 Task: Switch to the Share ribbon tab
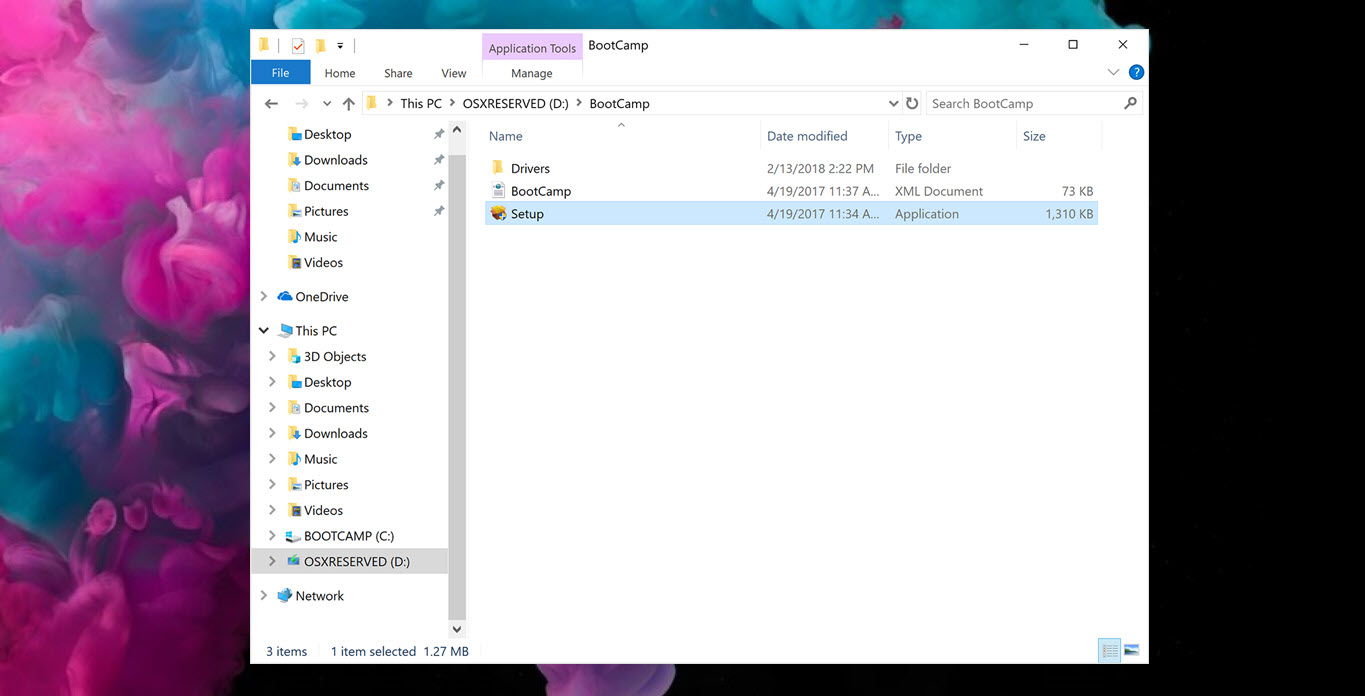pyautogui.click(x=398, y=73)
